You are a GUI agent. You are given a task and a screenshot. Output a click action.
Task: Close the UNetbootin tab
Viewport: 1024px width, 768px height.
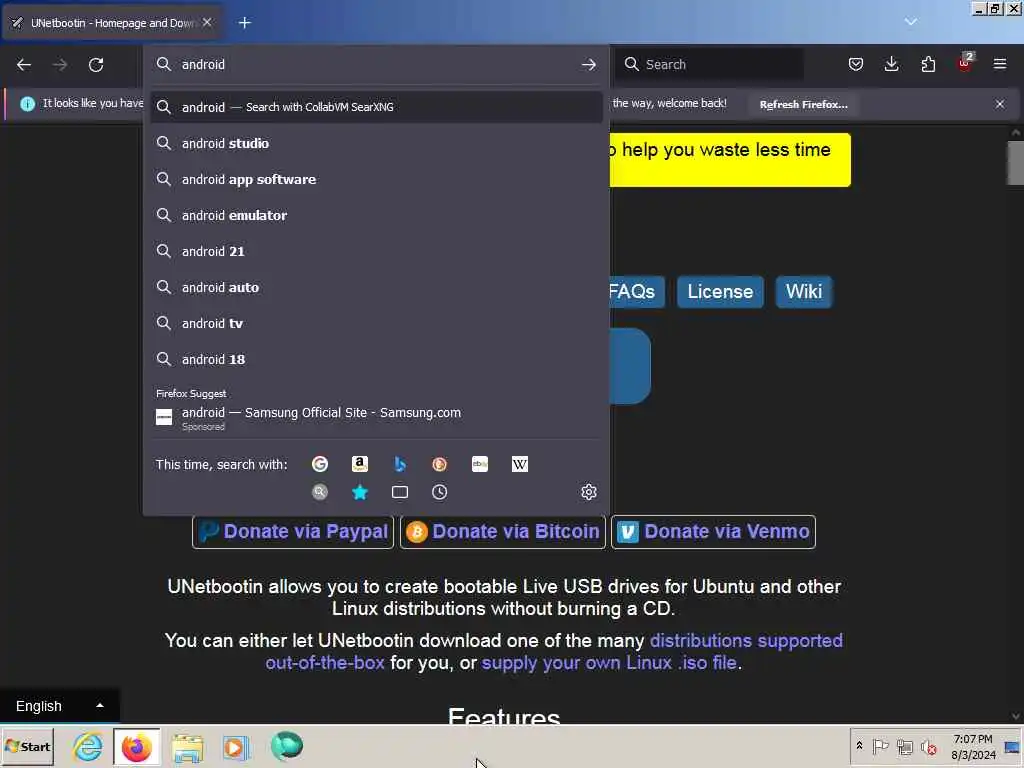(207, 22)
